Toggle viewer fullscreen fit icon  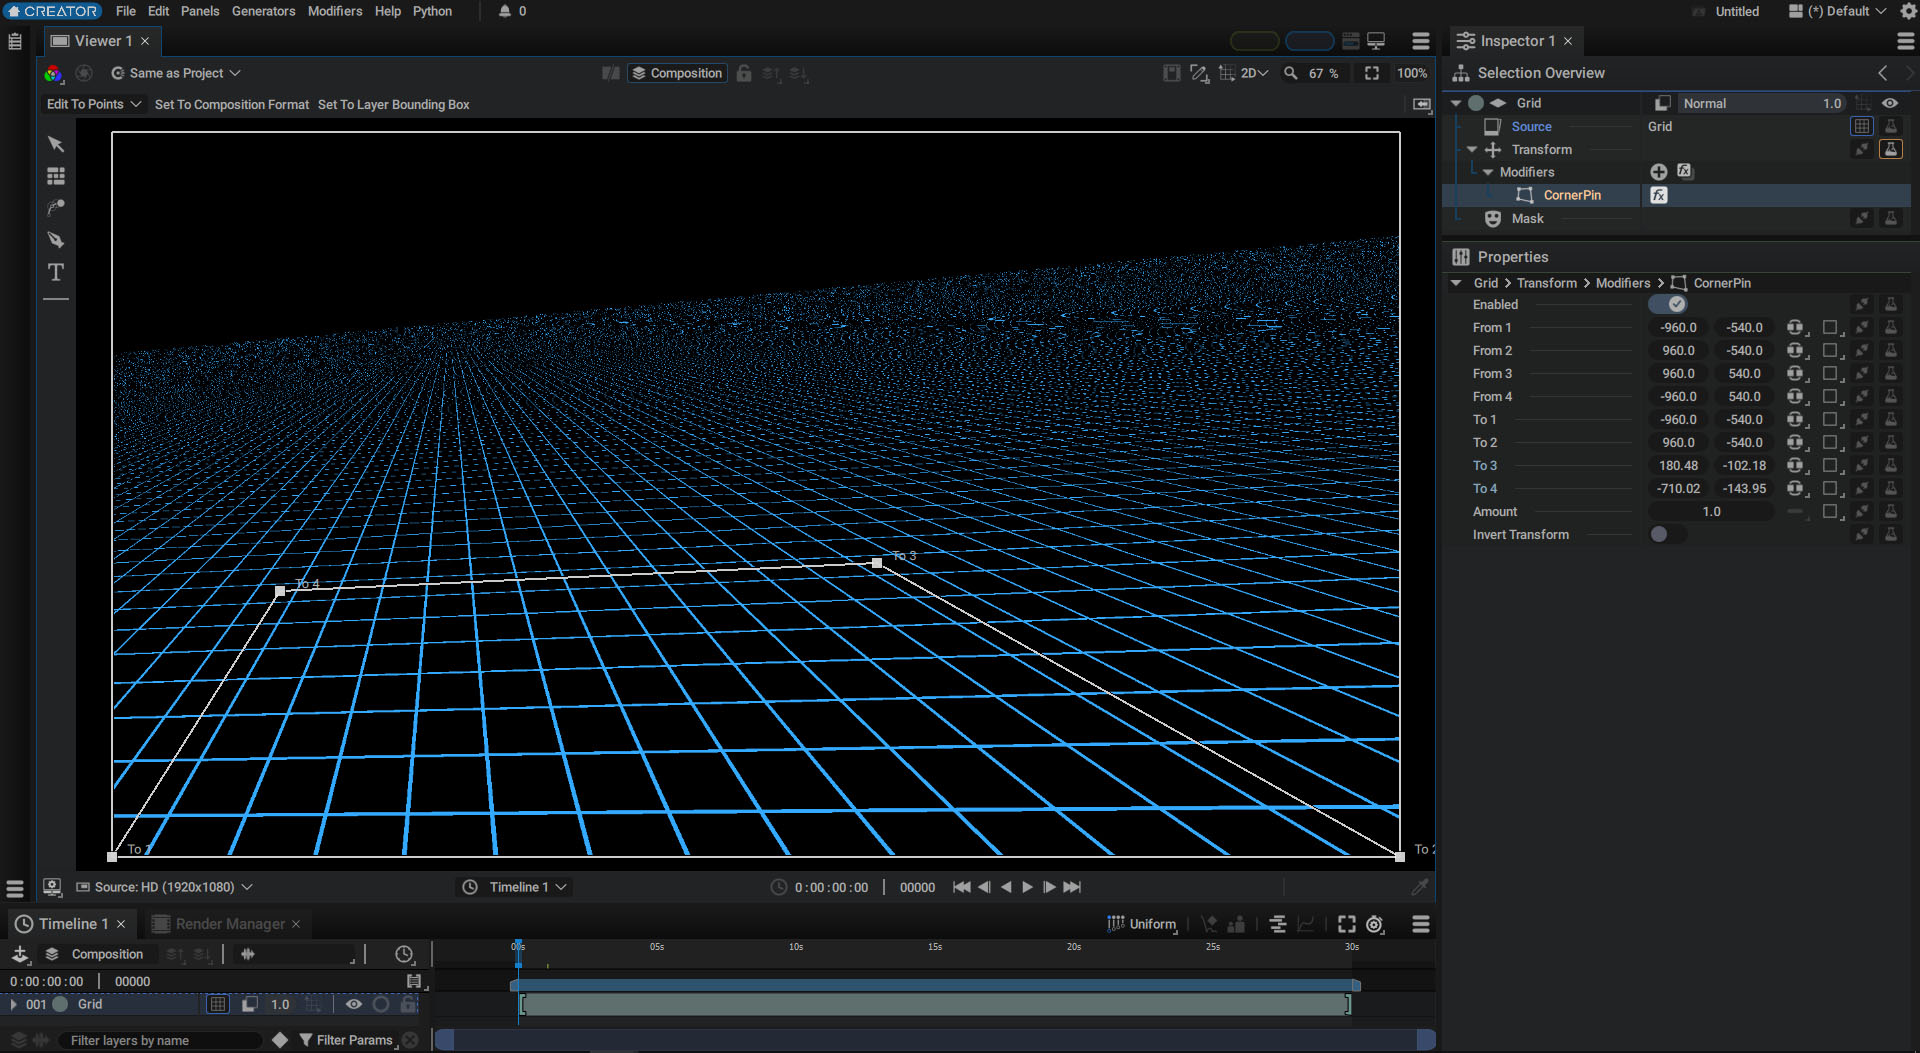(x=1372, y=73)
